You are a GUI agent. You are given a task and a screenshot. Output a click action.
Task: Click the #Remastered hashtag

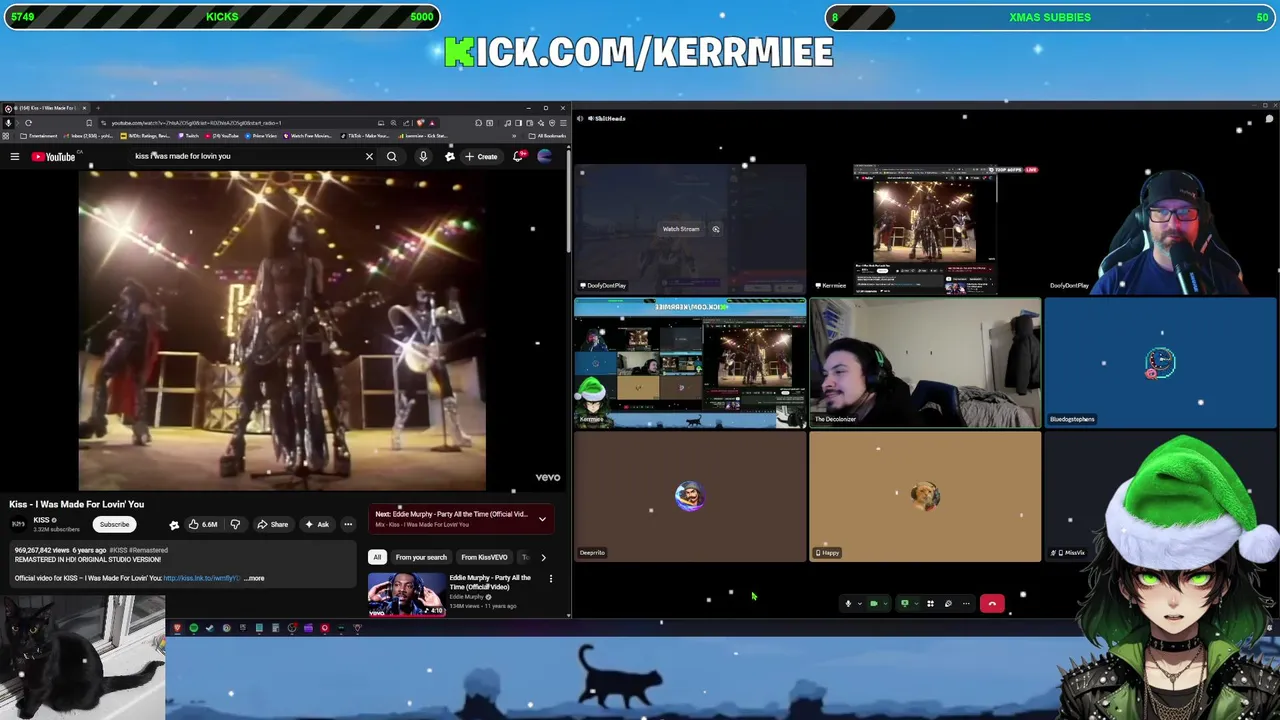click(148, 550)
